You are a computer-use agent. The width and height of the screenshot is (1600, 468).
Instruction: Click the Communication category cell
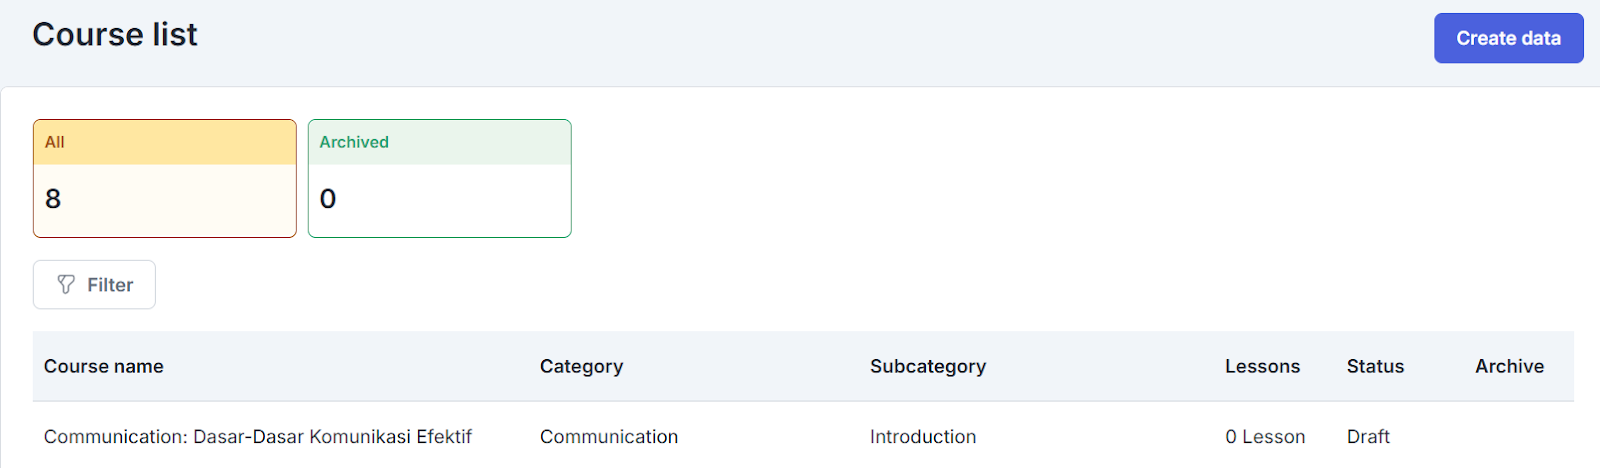(x=609, y=437)
